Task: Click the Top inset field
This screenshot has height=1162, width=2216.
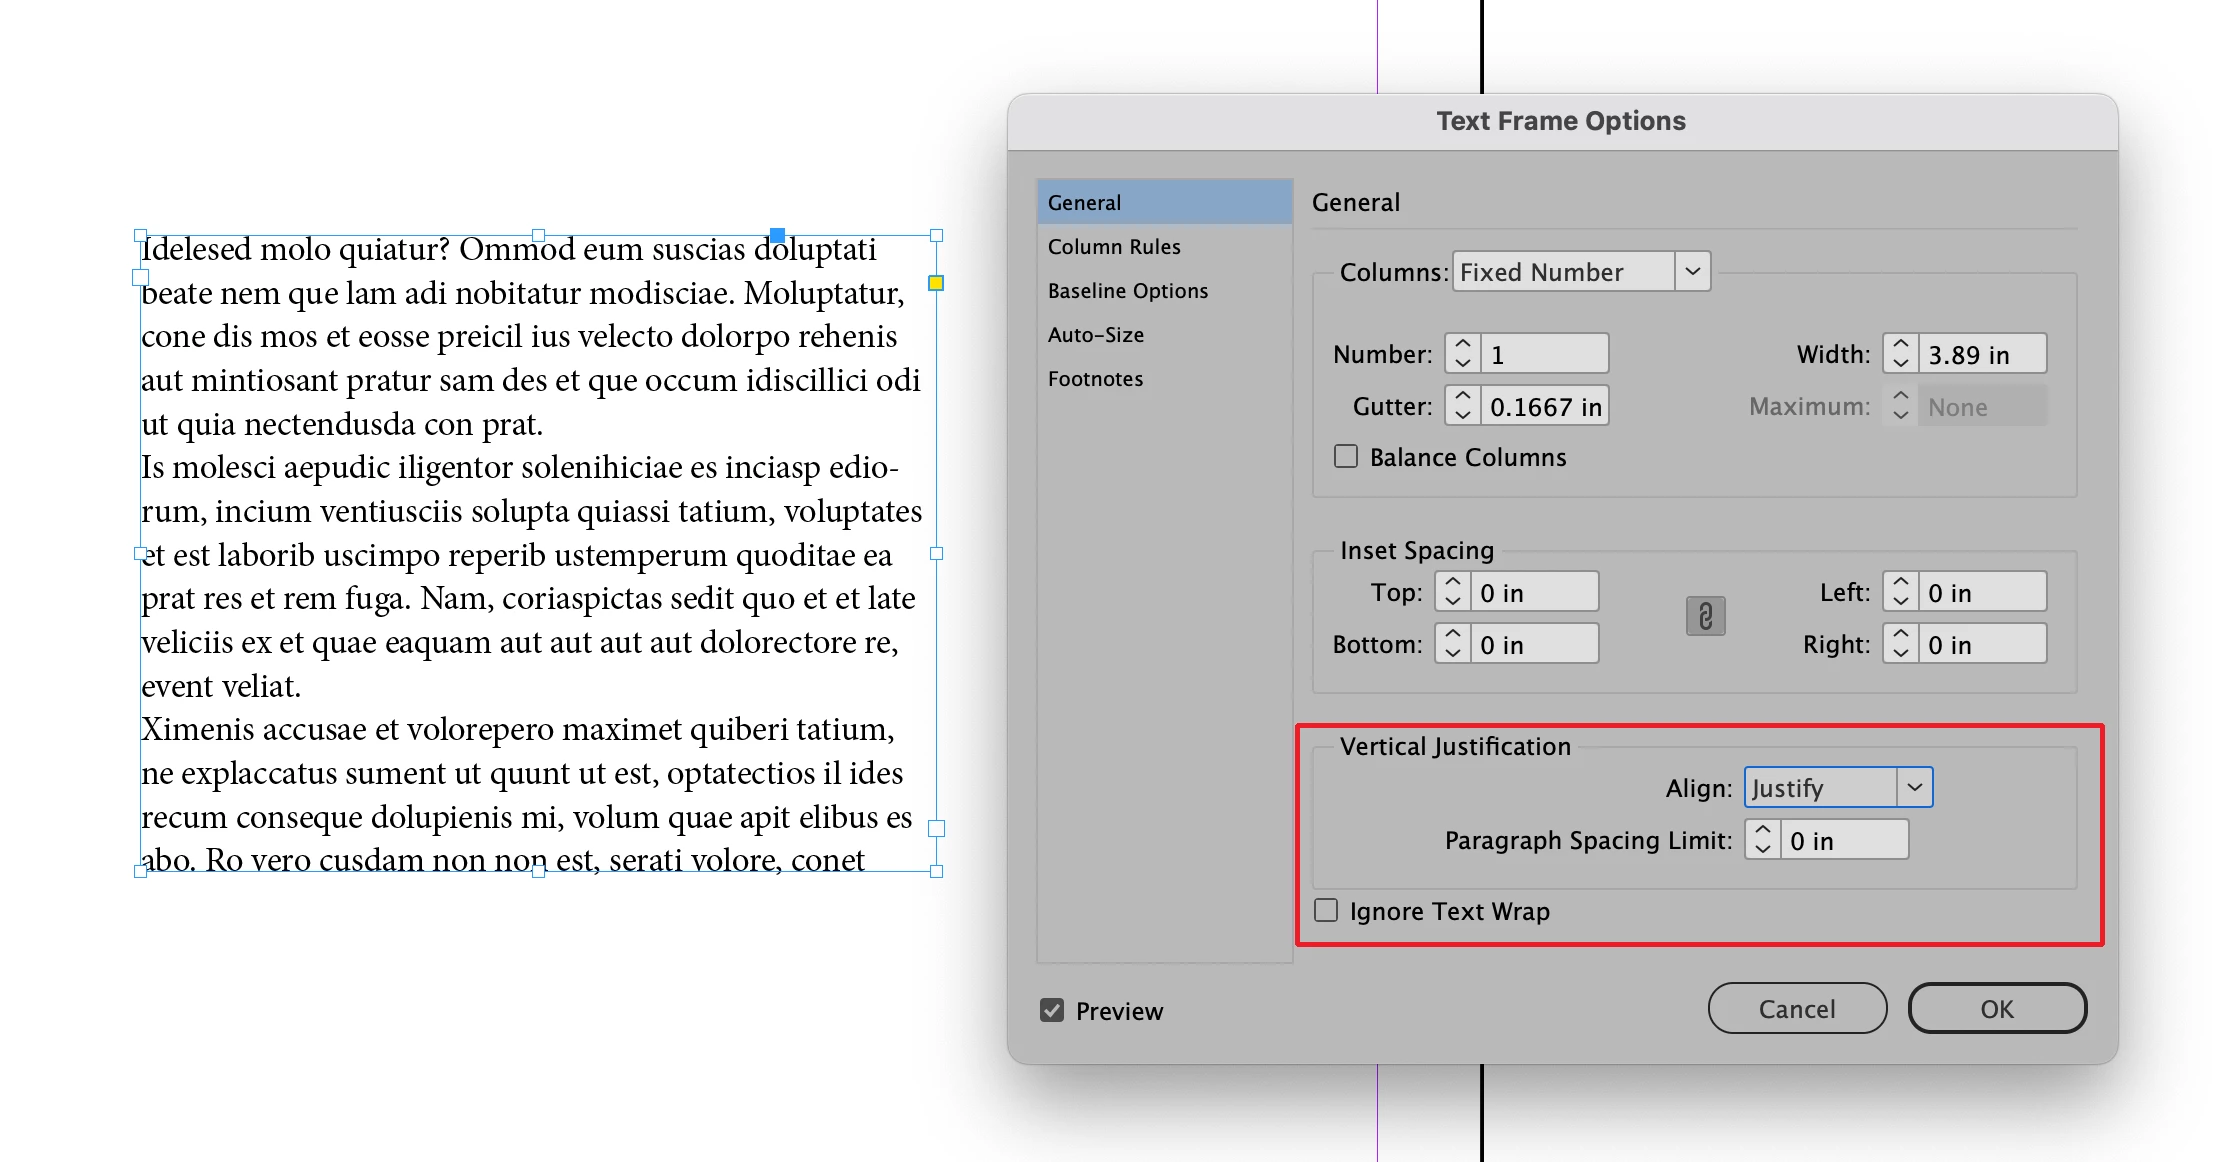Action: click(1534, 592)
